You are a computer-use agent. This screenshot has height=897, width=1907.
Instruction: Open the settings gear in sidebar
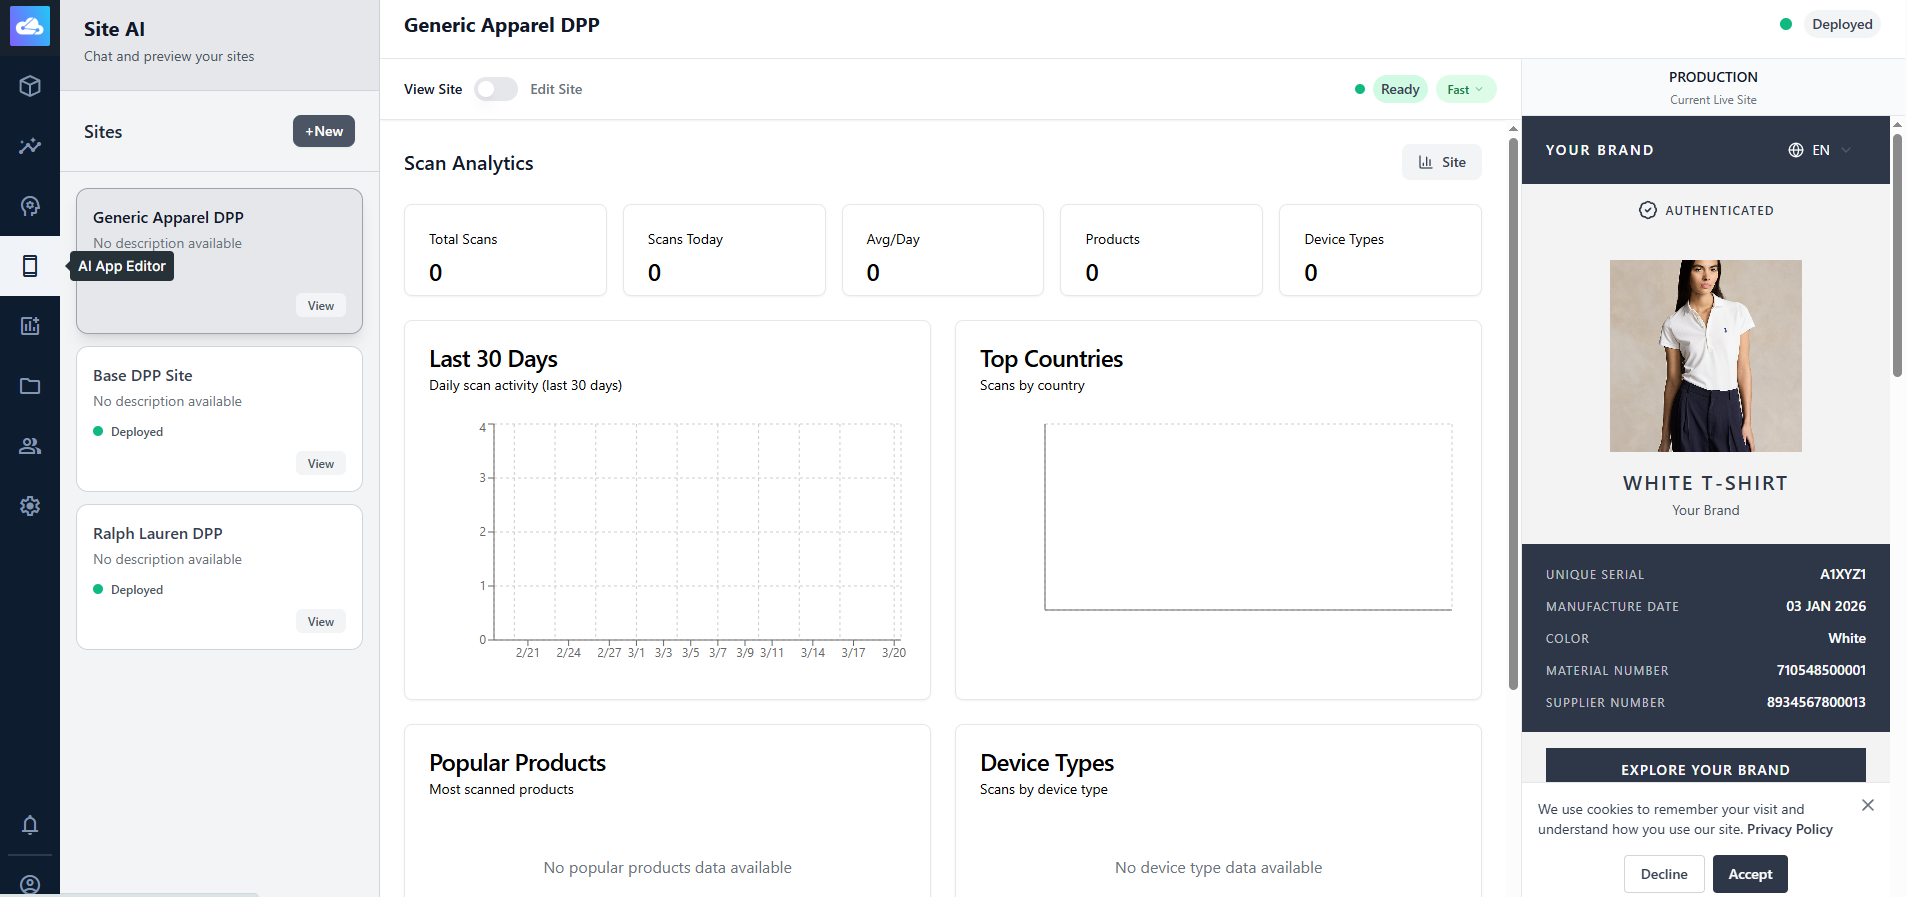(x=30, y=506)
